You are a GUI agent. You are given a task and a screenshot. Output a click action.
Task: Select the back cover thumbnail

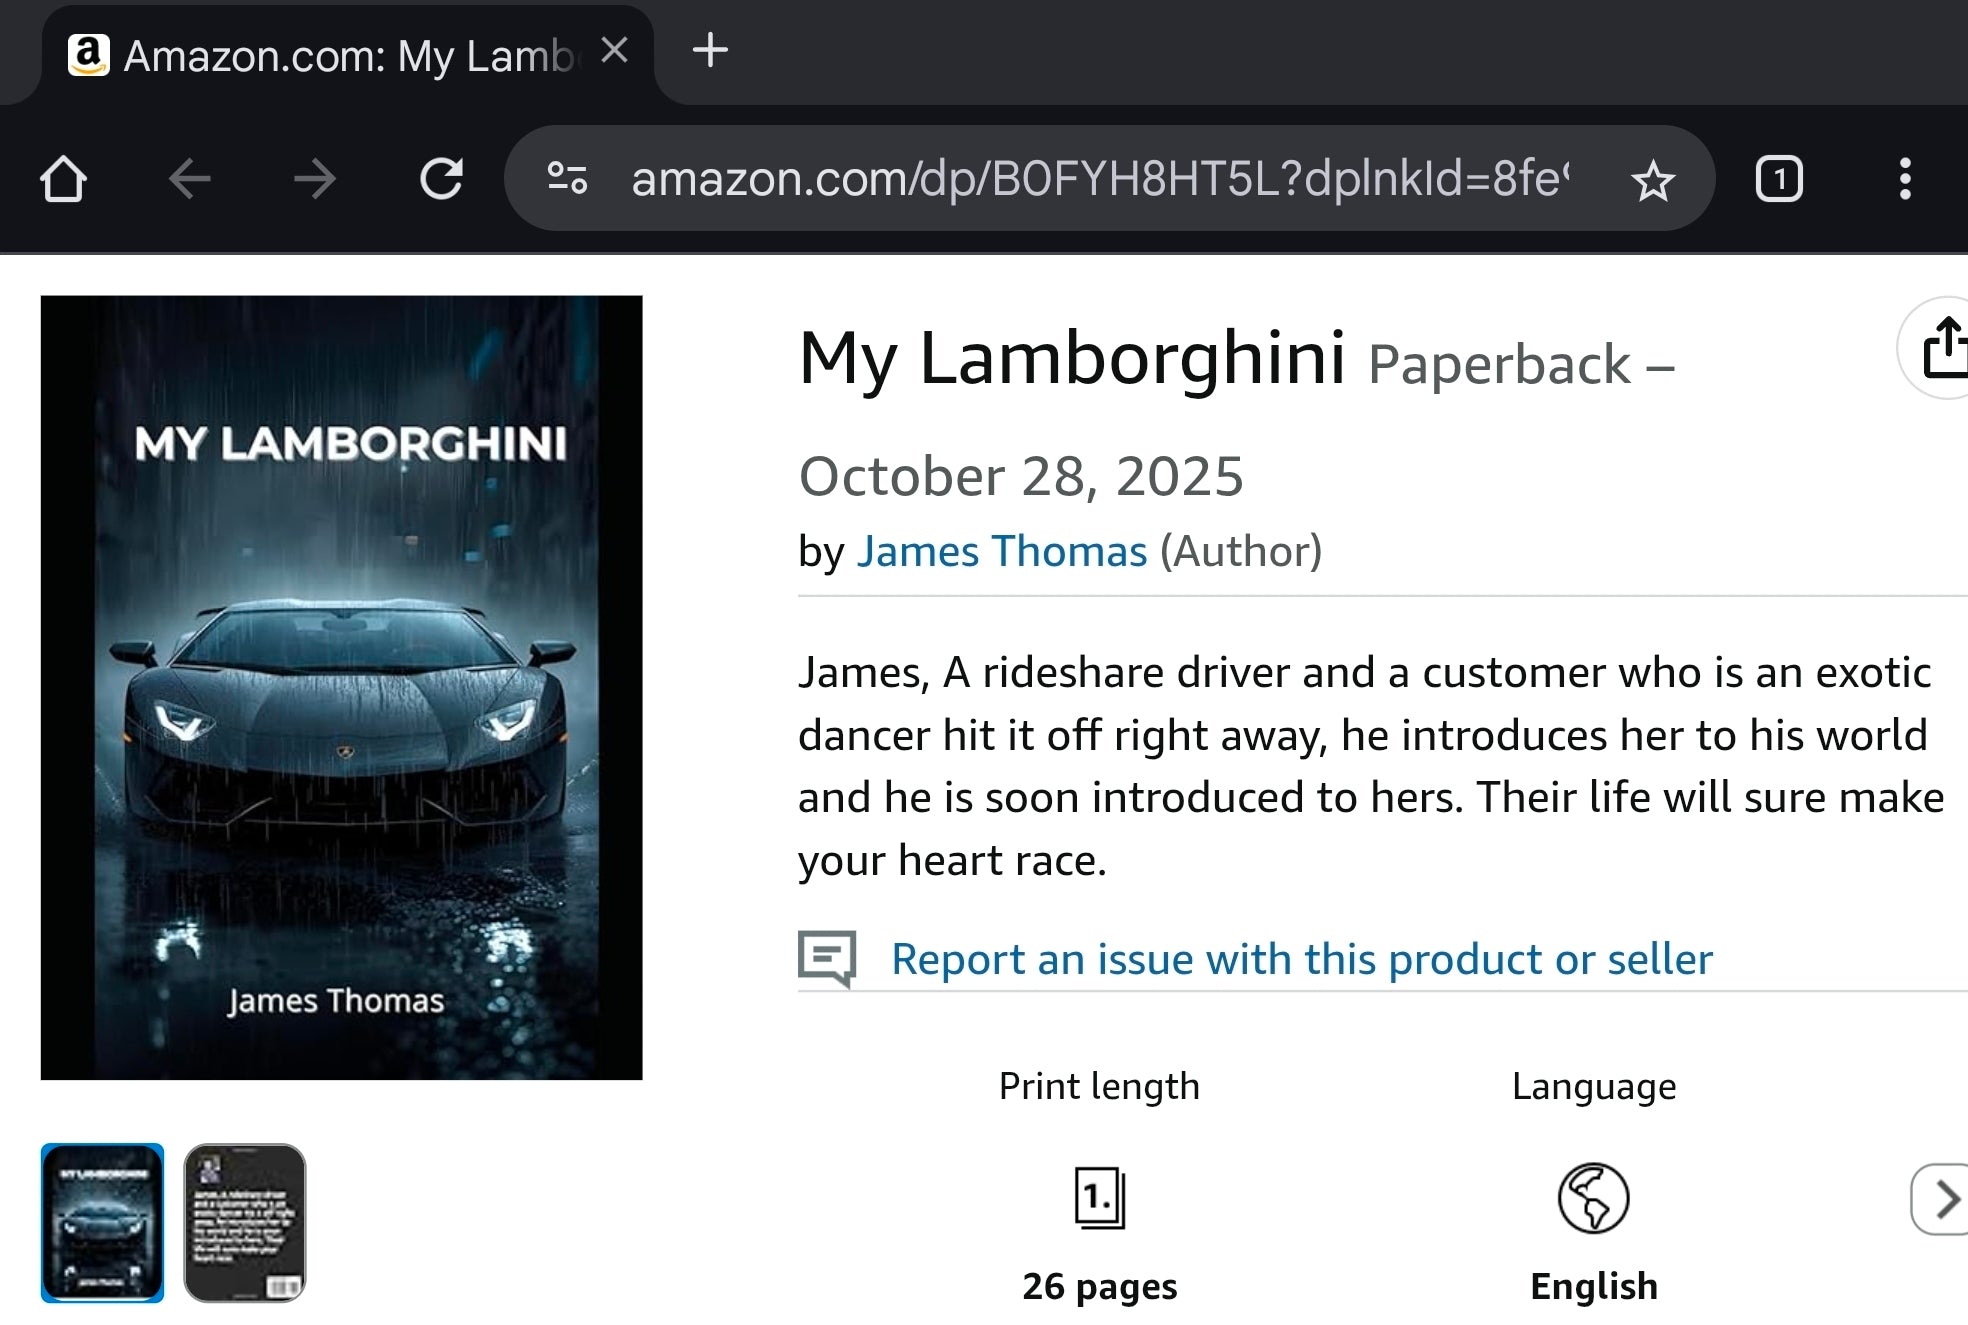[x=245, y=1224]
